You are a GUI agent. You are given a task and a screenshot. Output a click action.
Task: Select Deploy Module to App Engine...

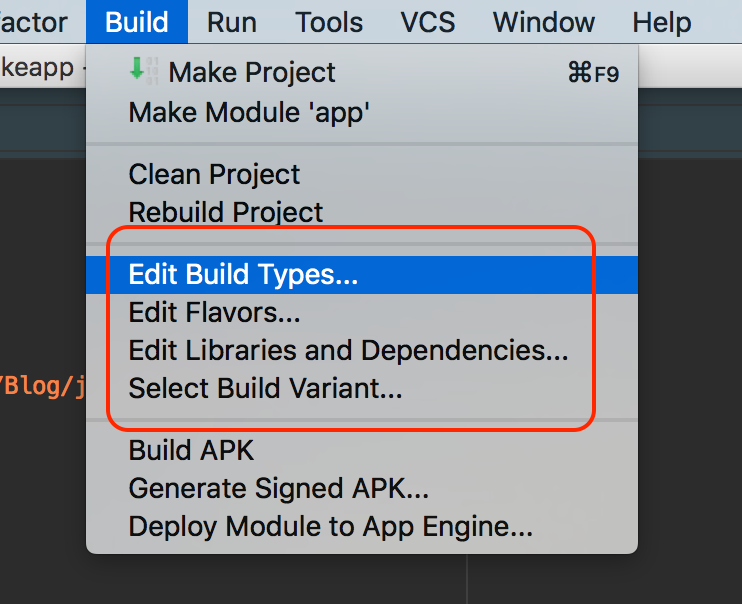coord(330,526)
